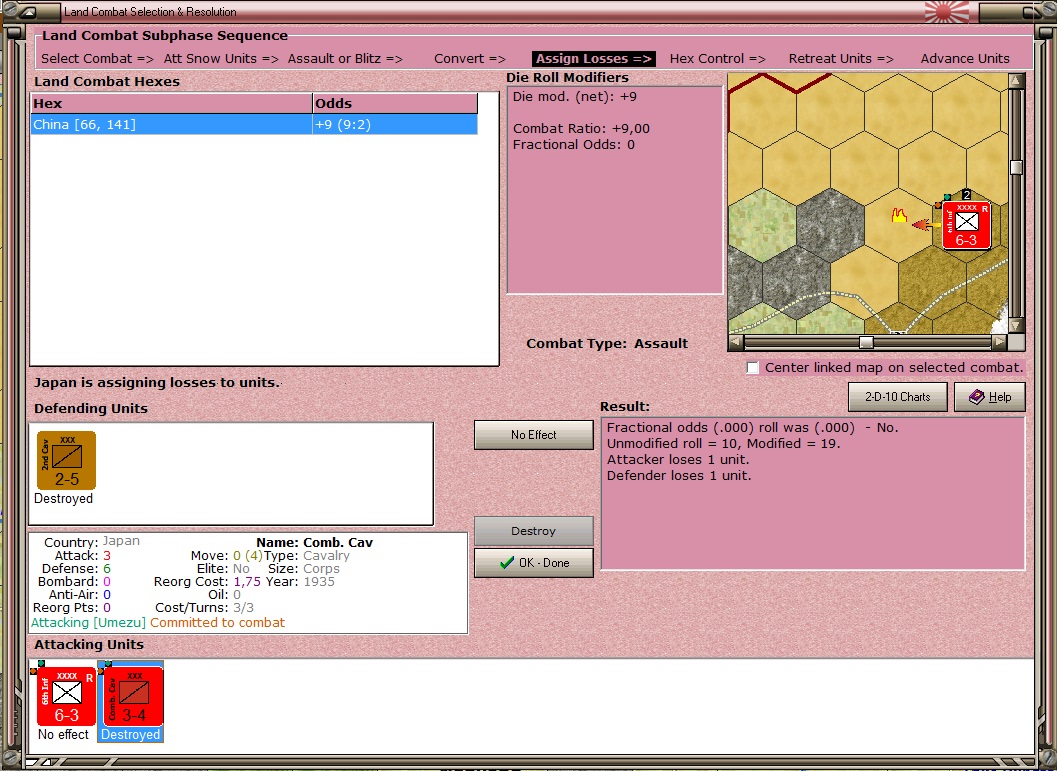Click the Advance Units subphase label

pos(965,59)
